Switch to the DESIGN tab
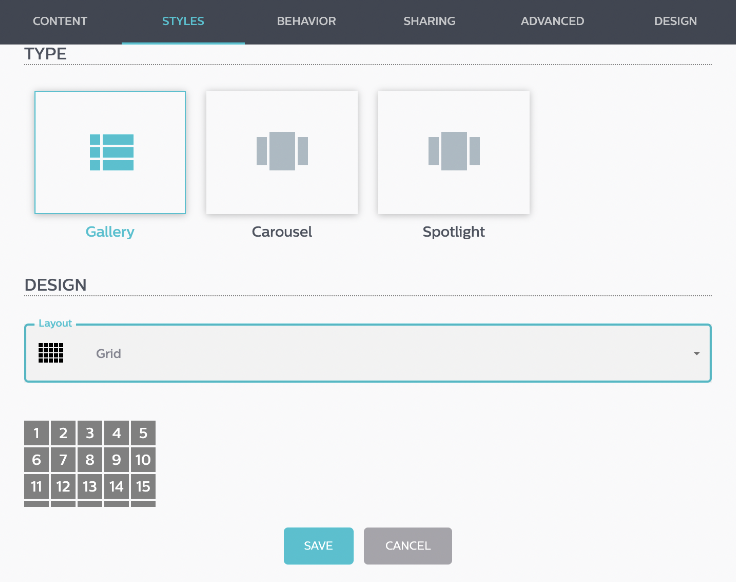Image resolution: width=736 pixels, height=582 pixels. pos(675,21)
